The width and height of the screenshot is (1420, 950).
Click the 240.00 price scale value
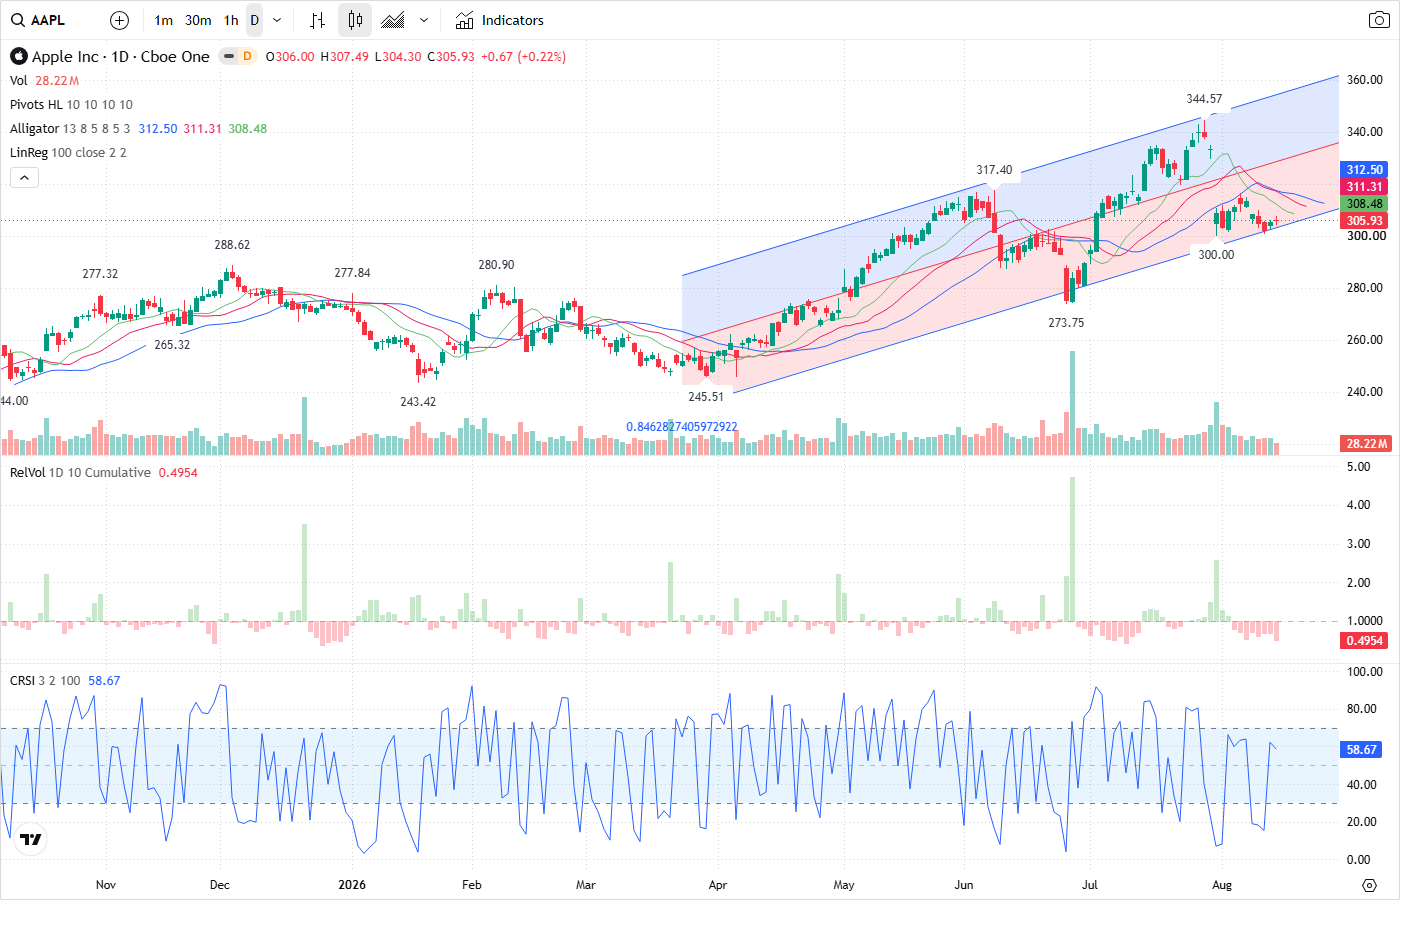point(1365,392)
